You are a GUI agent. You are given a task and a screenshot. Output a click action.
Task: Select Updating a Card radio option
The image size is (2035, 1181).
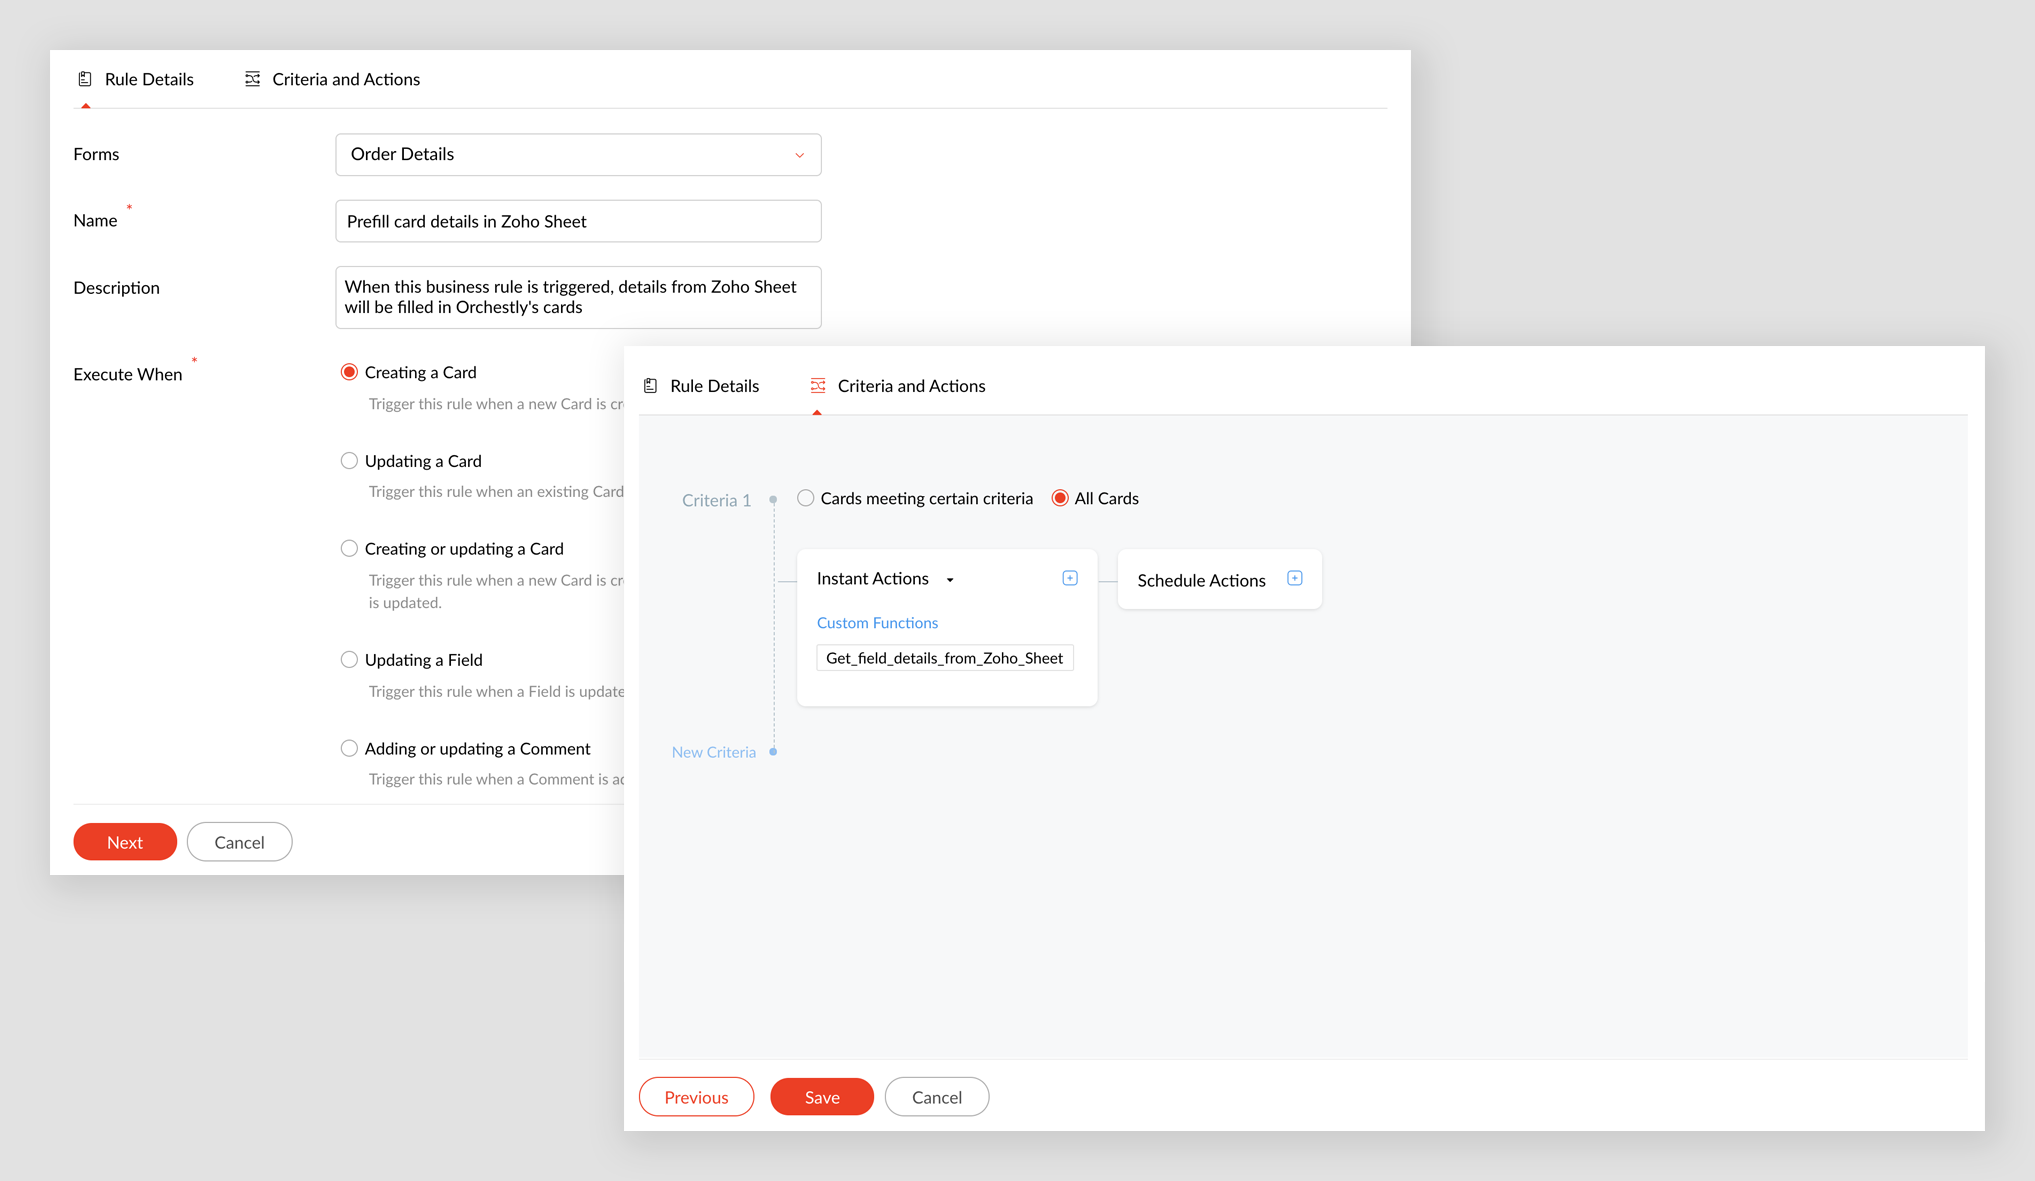point(349,461)
